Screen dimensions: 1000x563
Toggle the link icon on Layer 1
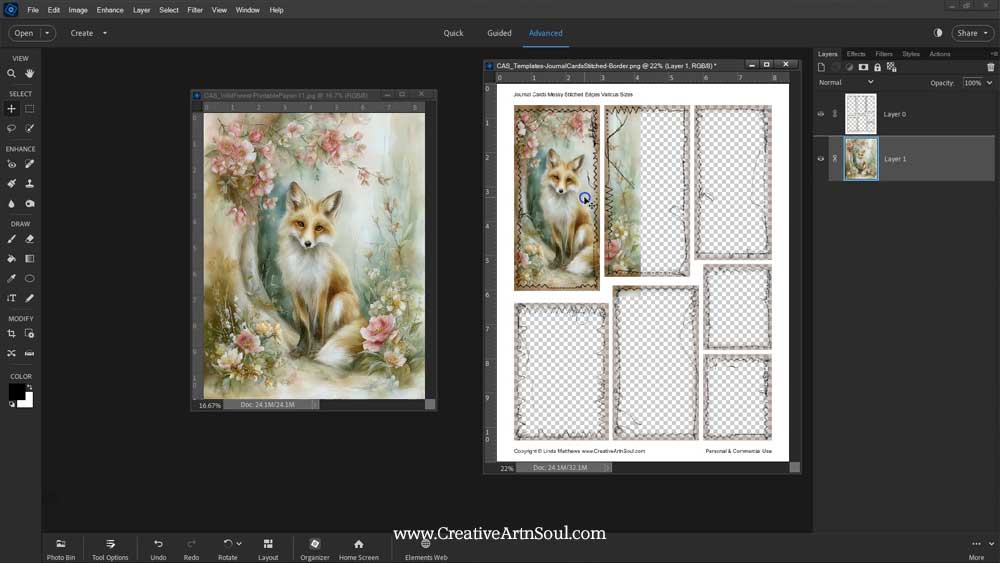click(x=835, y=159)
